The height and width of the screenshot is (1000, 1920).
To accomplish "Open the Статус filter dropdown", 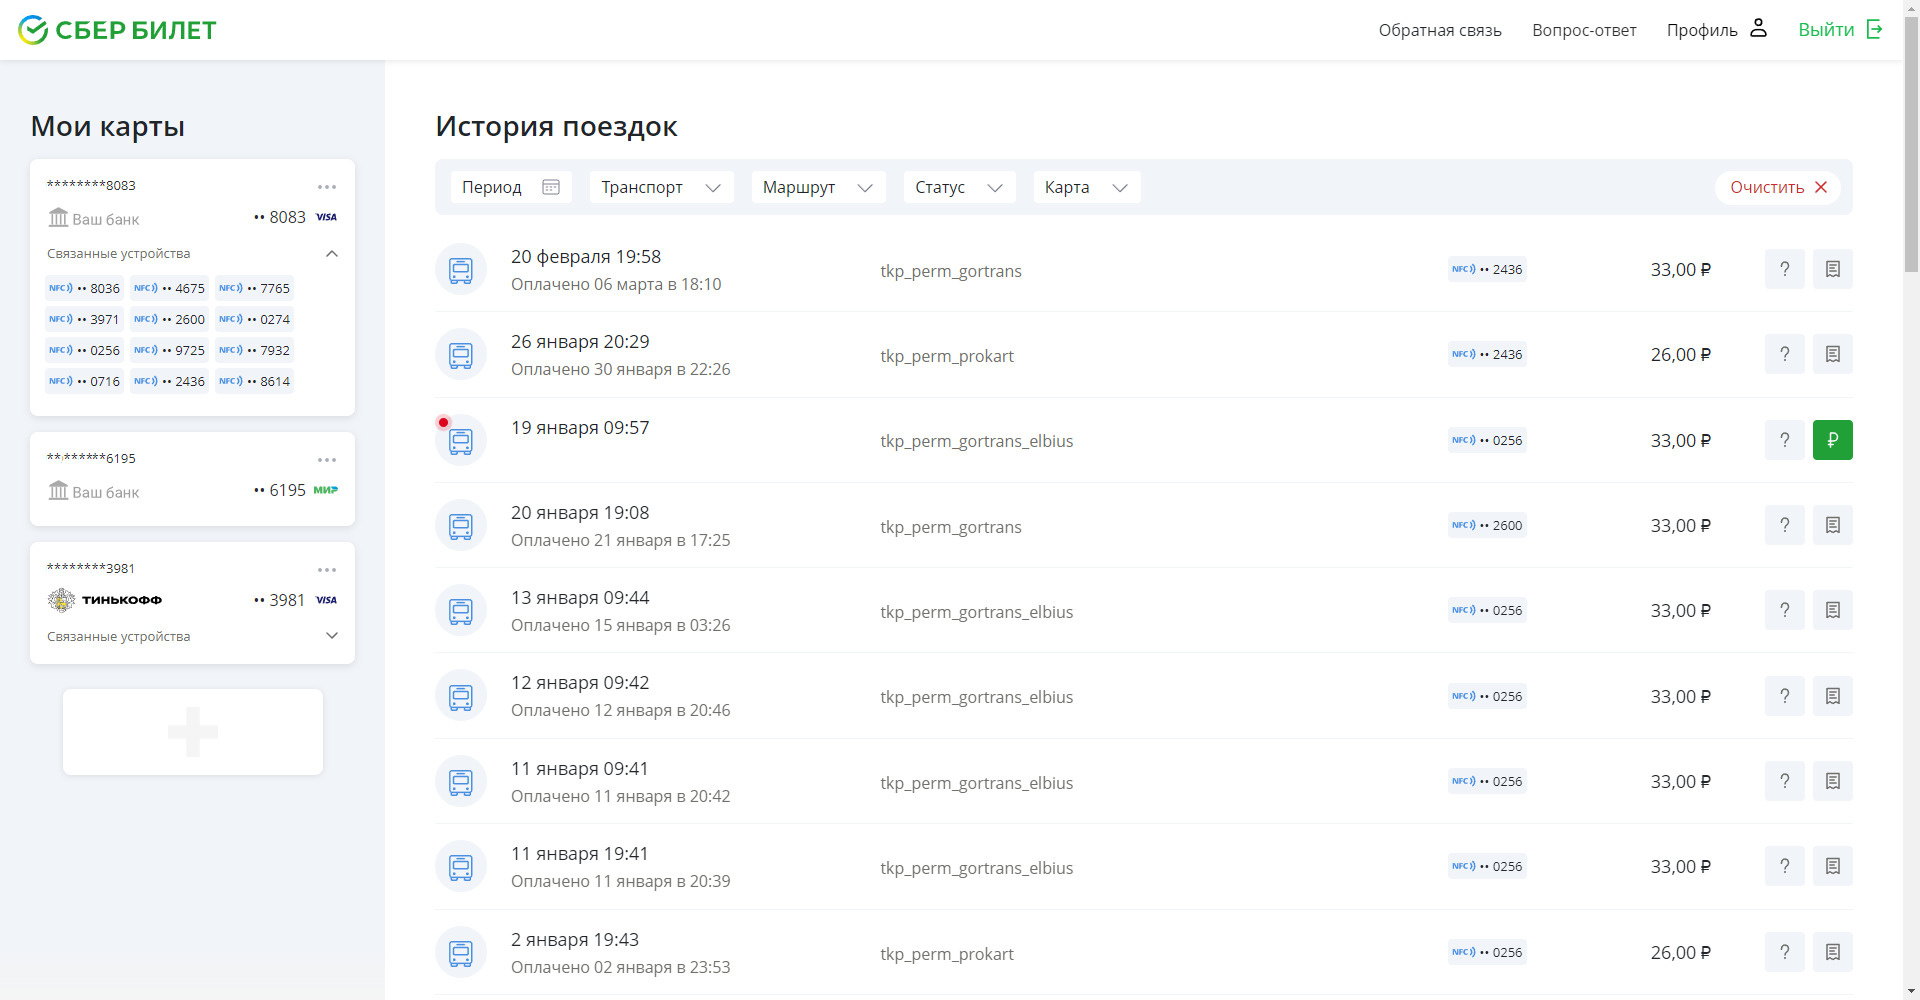I will click(x=959, y=187).
